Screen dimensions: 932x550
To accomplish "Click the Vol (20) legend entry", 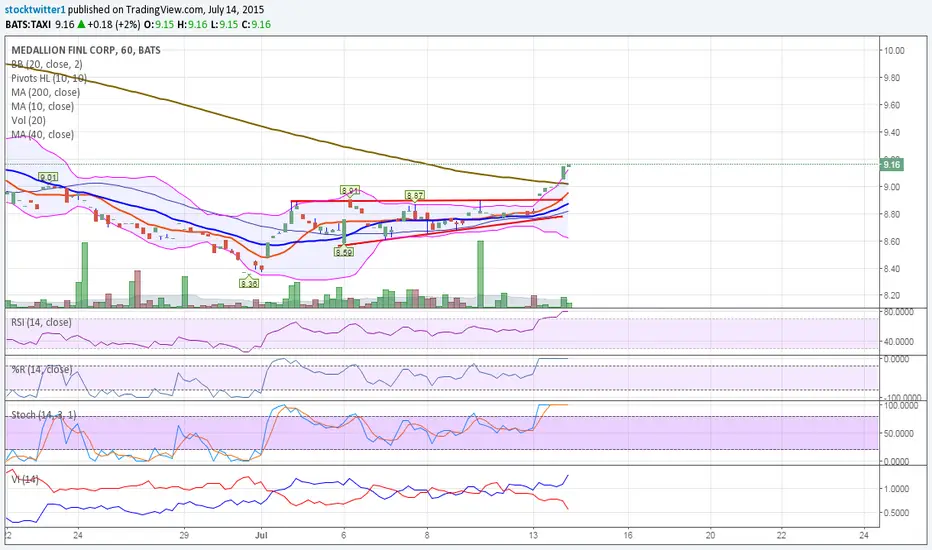I will tap(29, 121).
